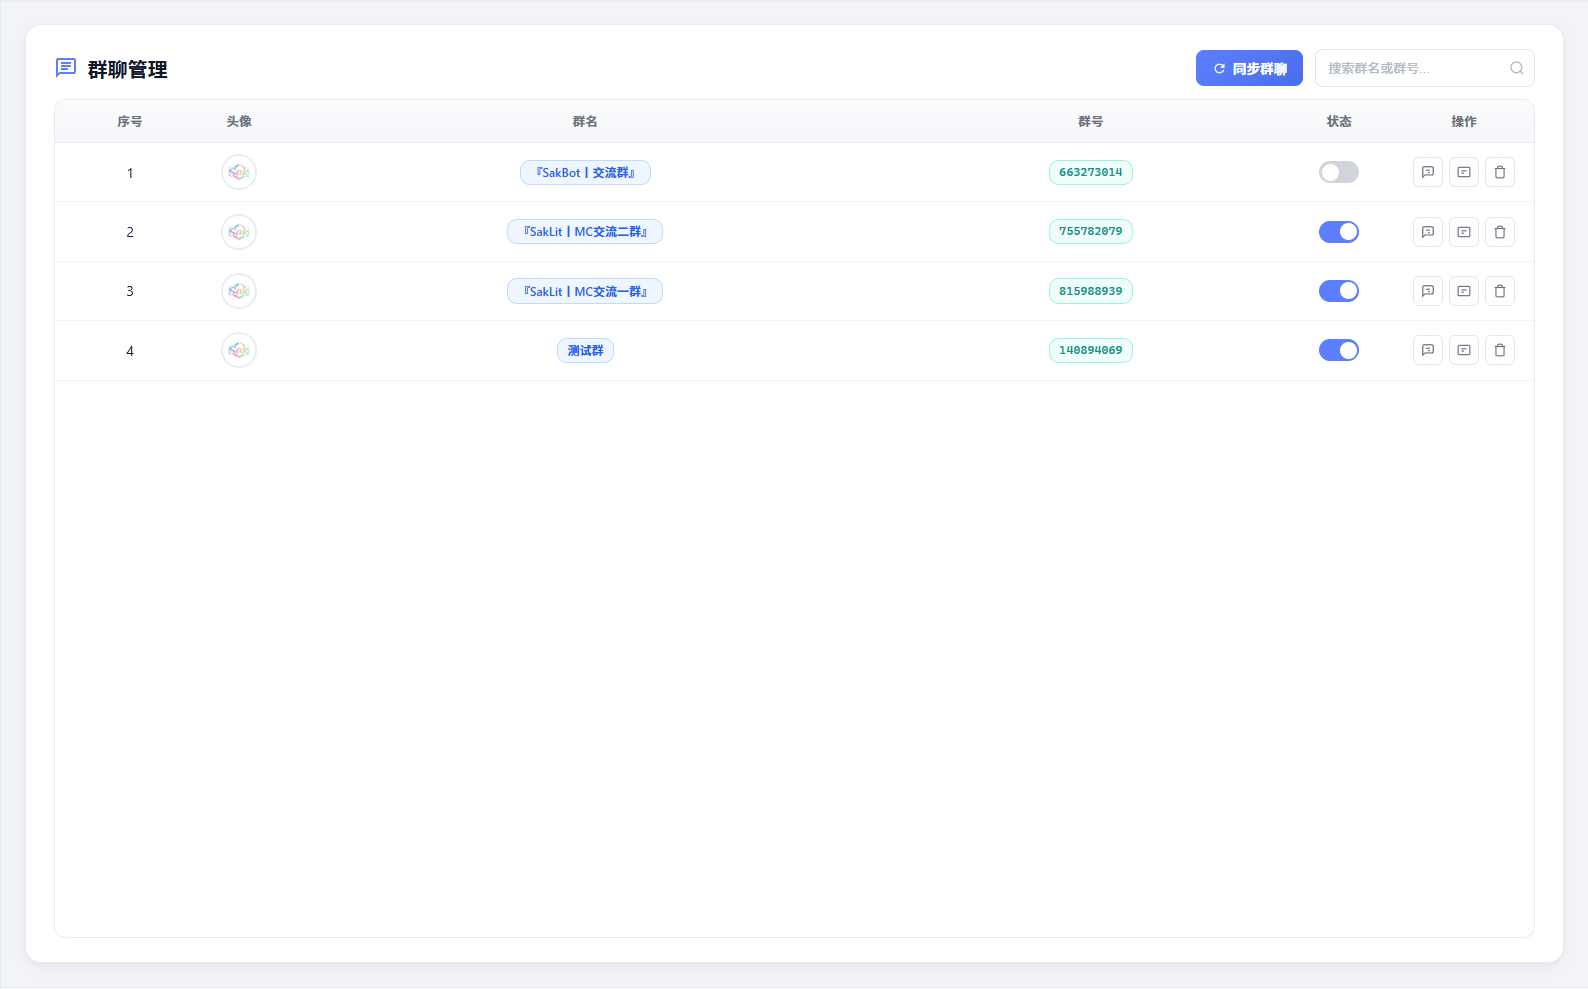Disable the status switch for group 755782079
1588x989 pixels.
(1339, 232)
